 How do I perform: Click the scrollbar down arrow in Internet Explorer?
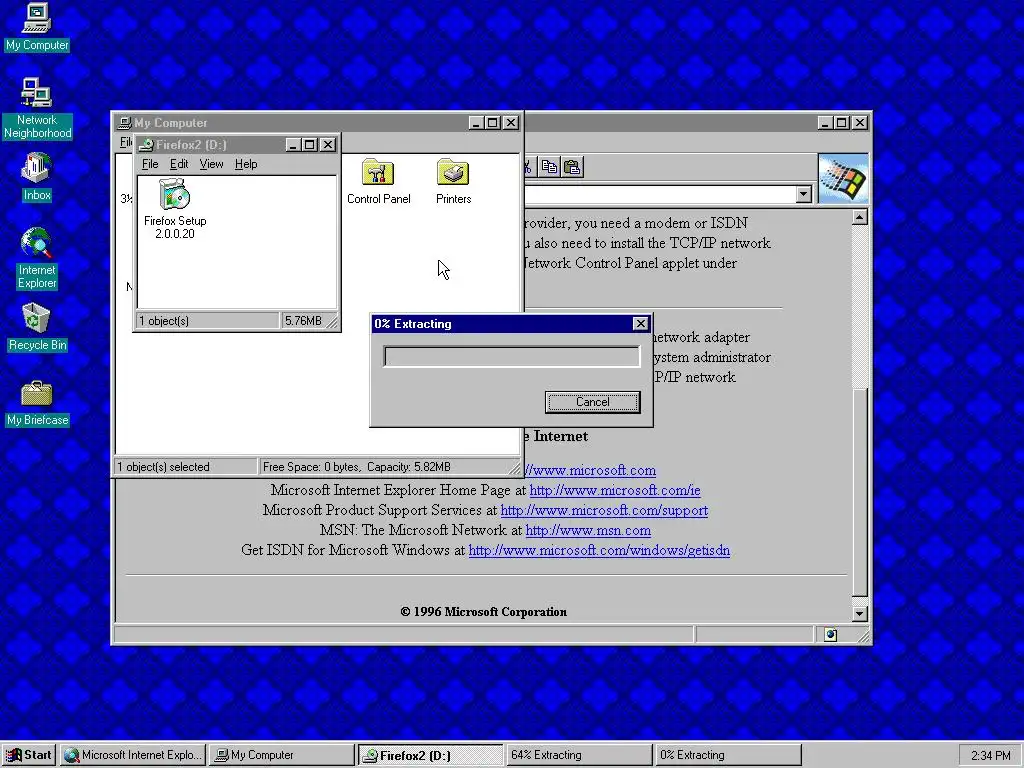(x=860, y=613)
